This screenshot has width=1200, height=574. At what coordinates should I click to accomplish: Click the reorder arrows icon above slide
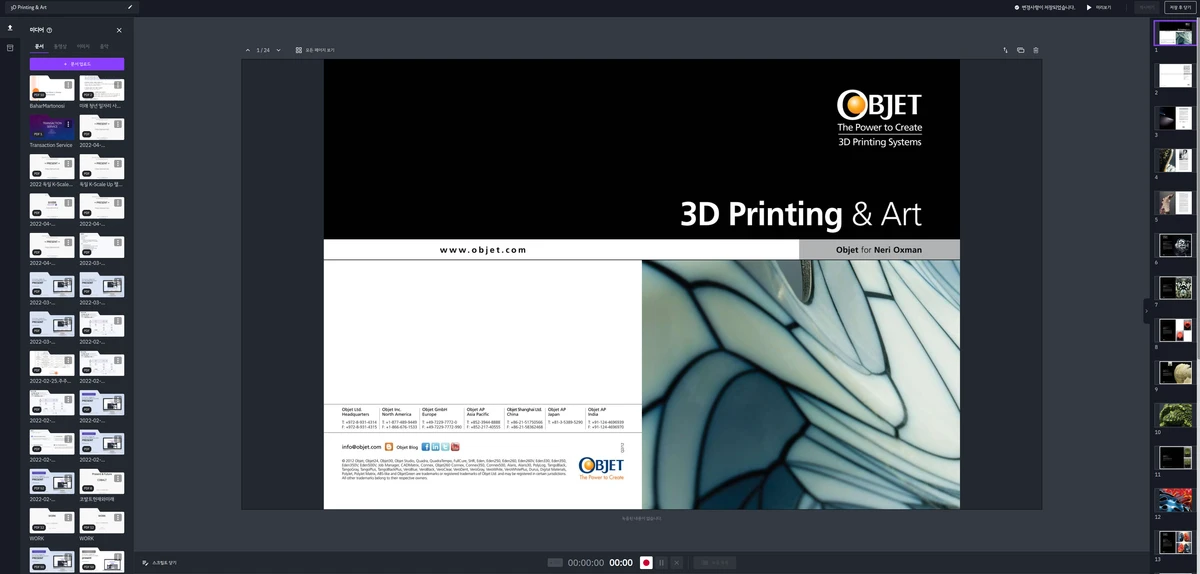(1006, 50)
